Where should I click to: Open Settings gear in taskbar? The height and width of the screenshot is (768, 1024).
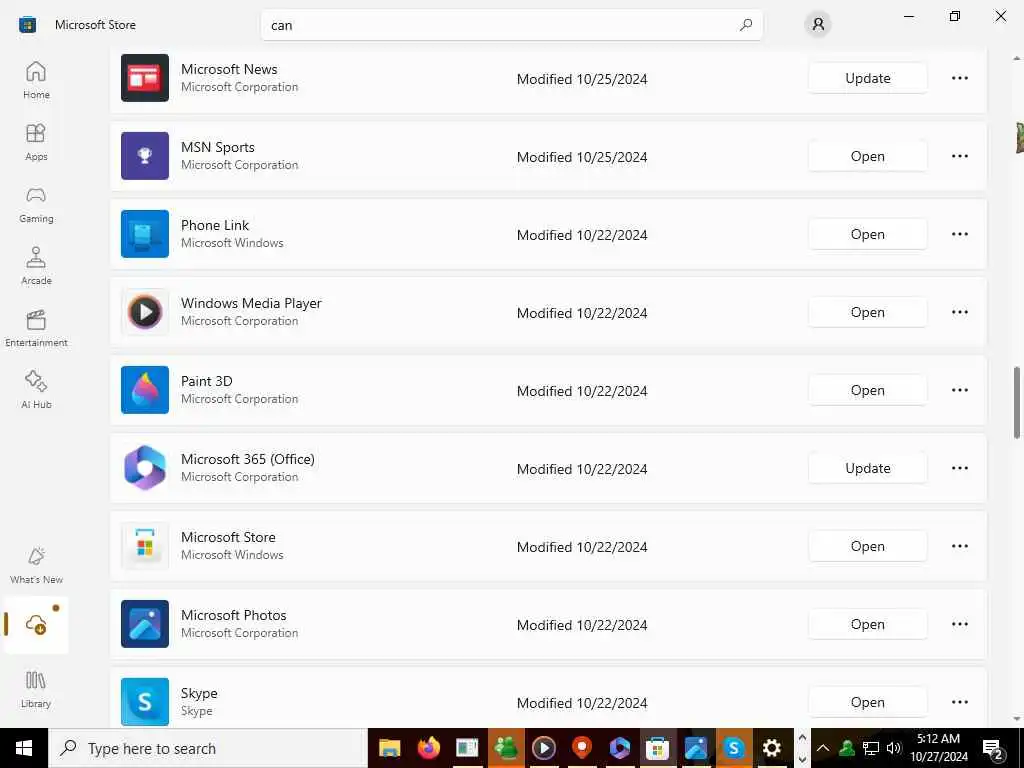771,748
